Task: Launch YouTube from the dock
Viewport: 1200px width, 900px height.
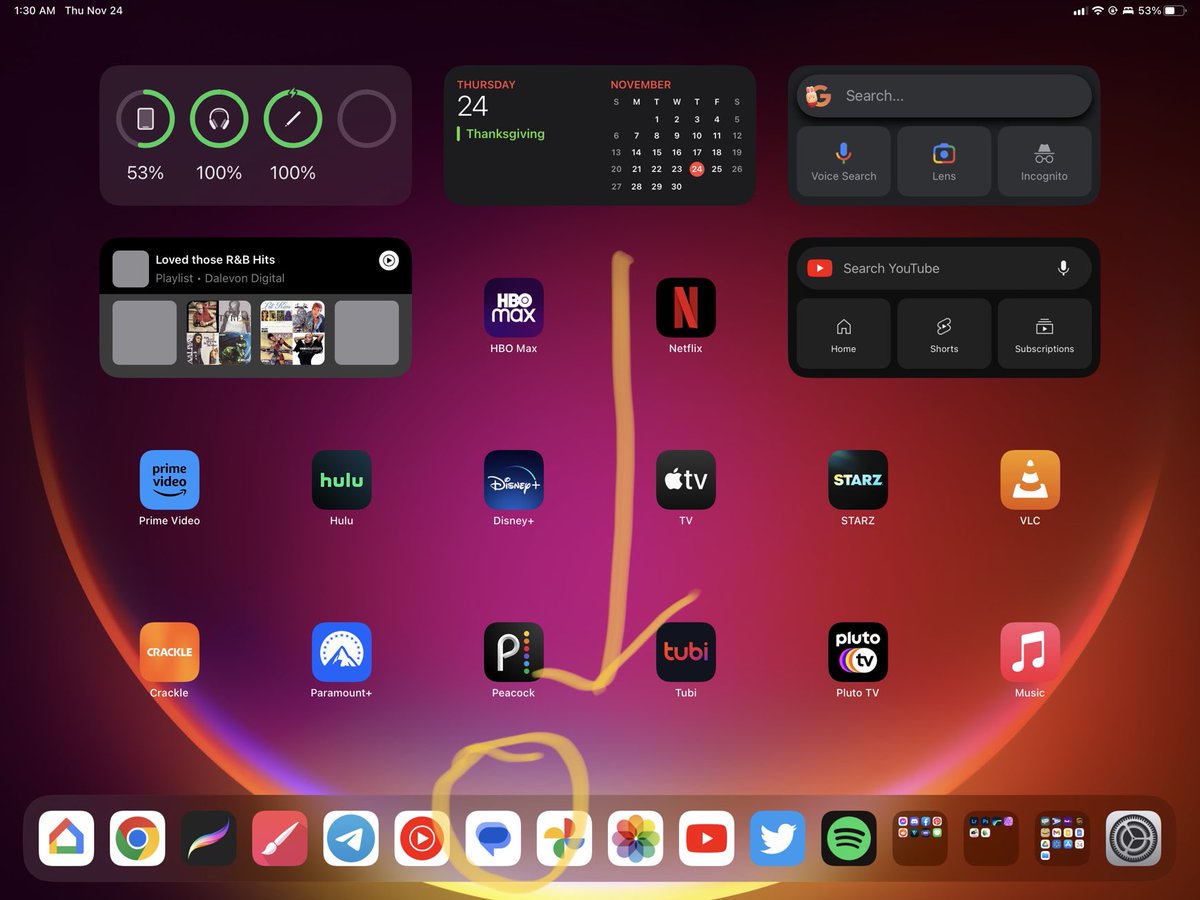Action: coord(707,838)
